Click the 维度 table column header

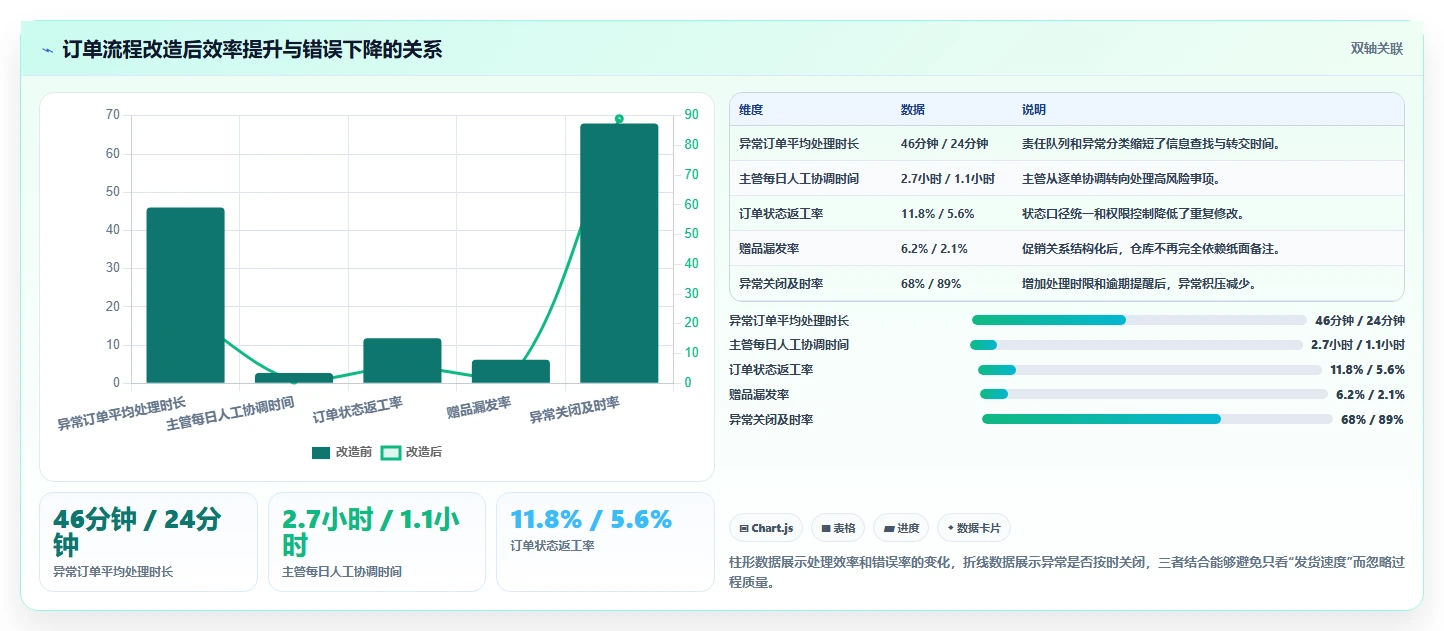point(751,110)
